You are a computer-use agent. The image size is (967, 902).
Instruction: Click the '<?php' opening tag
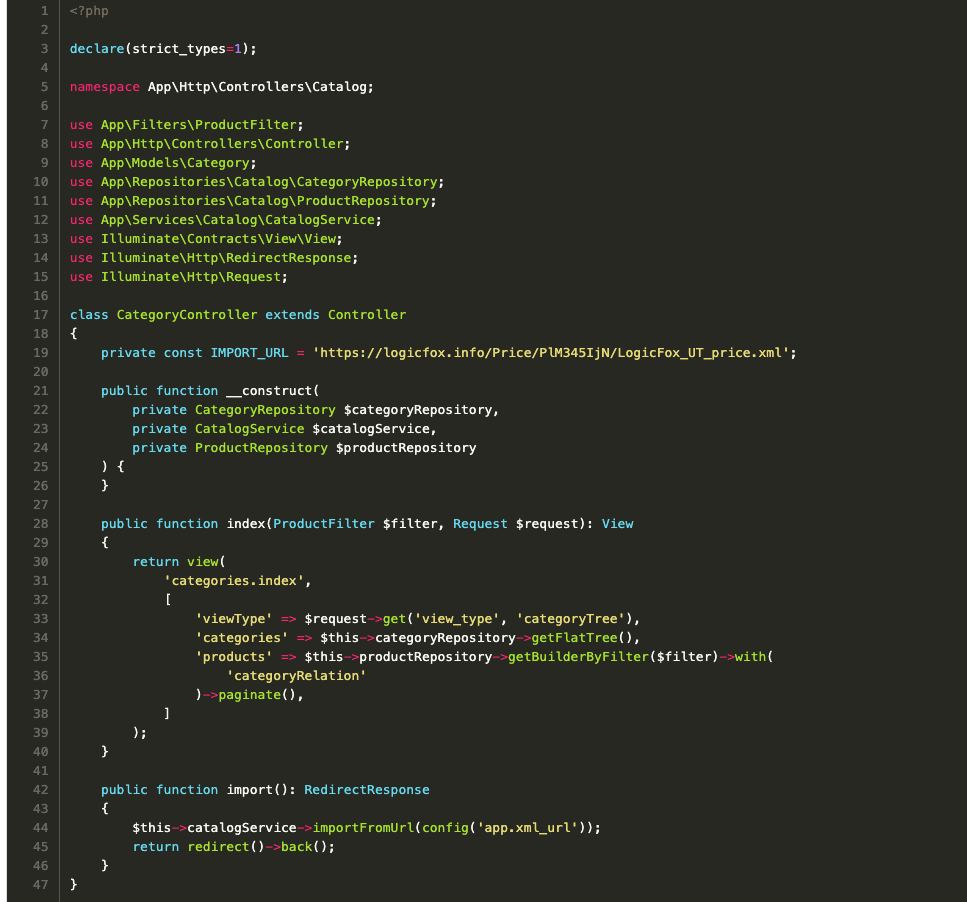click(x=89, y=11)
